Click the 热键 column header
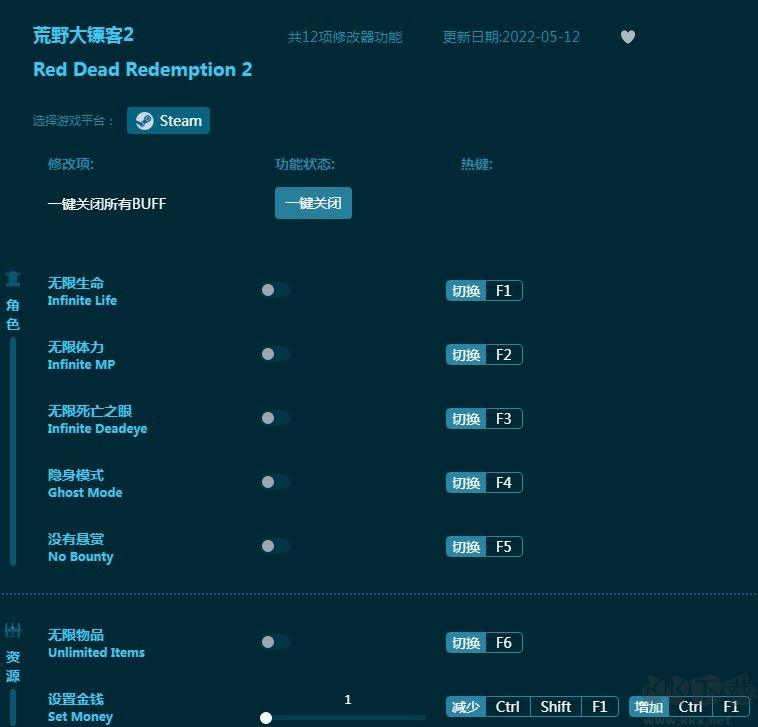 [477, 164]
